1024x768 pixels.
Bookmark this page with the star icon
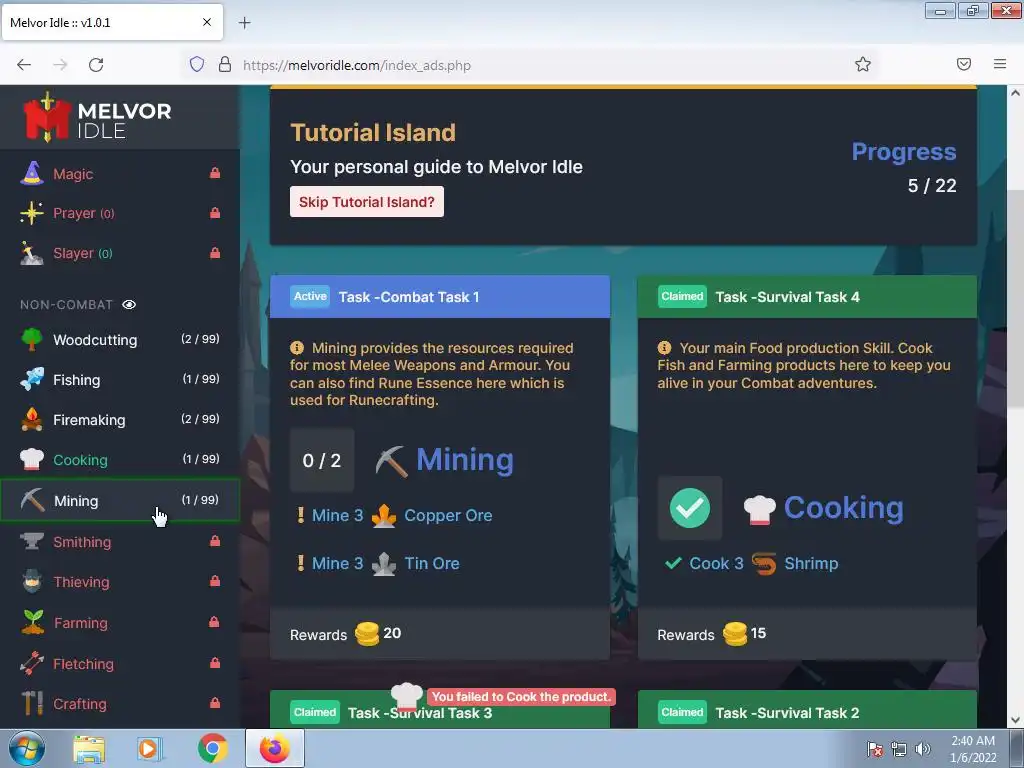pyautogui.click(x=863, y=64)
